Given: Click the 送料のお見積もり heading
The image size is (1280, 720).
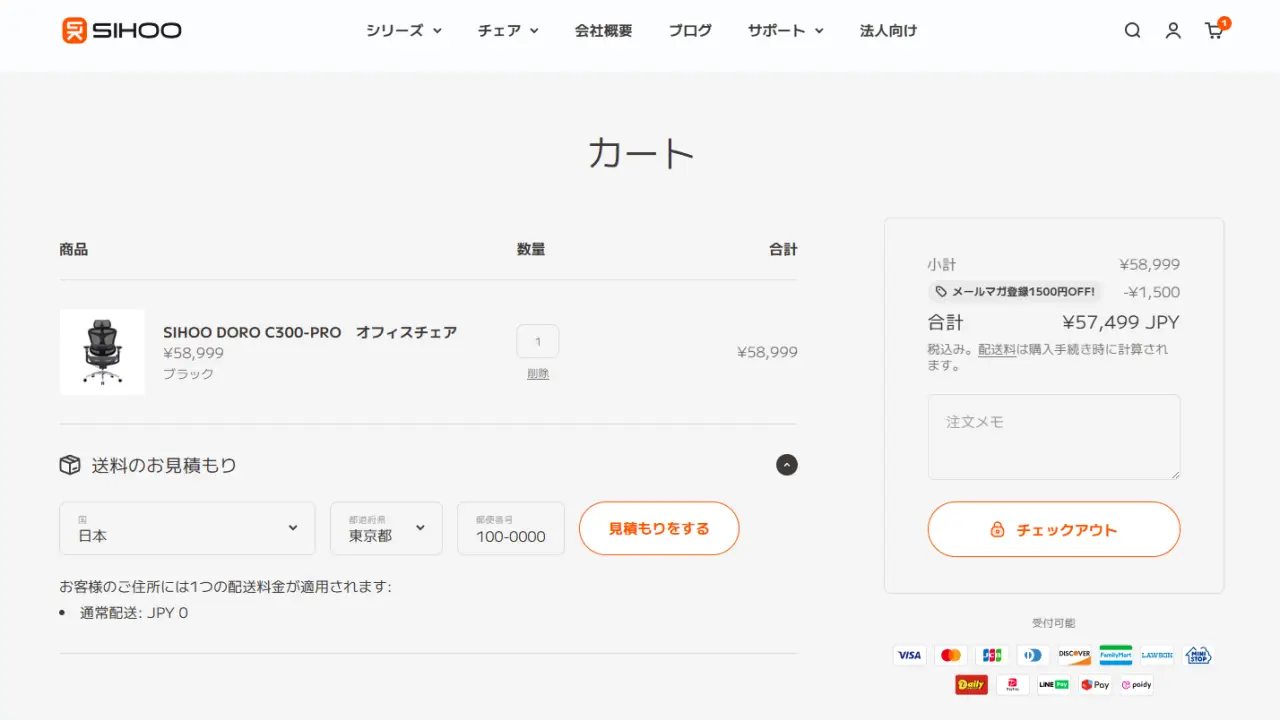Looking at the screenshot, I should coord(164,465).
